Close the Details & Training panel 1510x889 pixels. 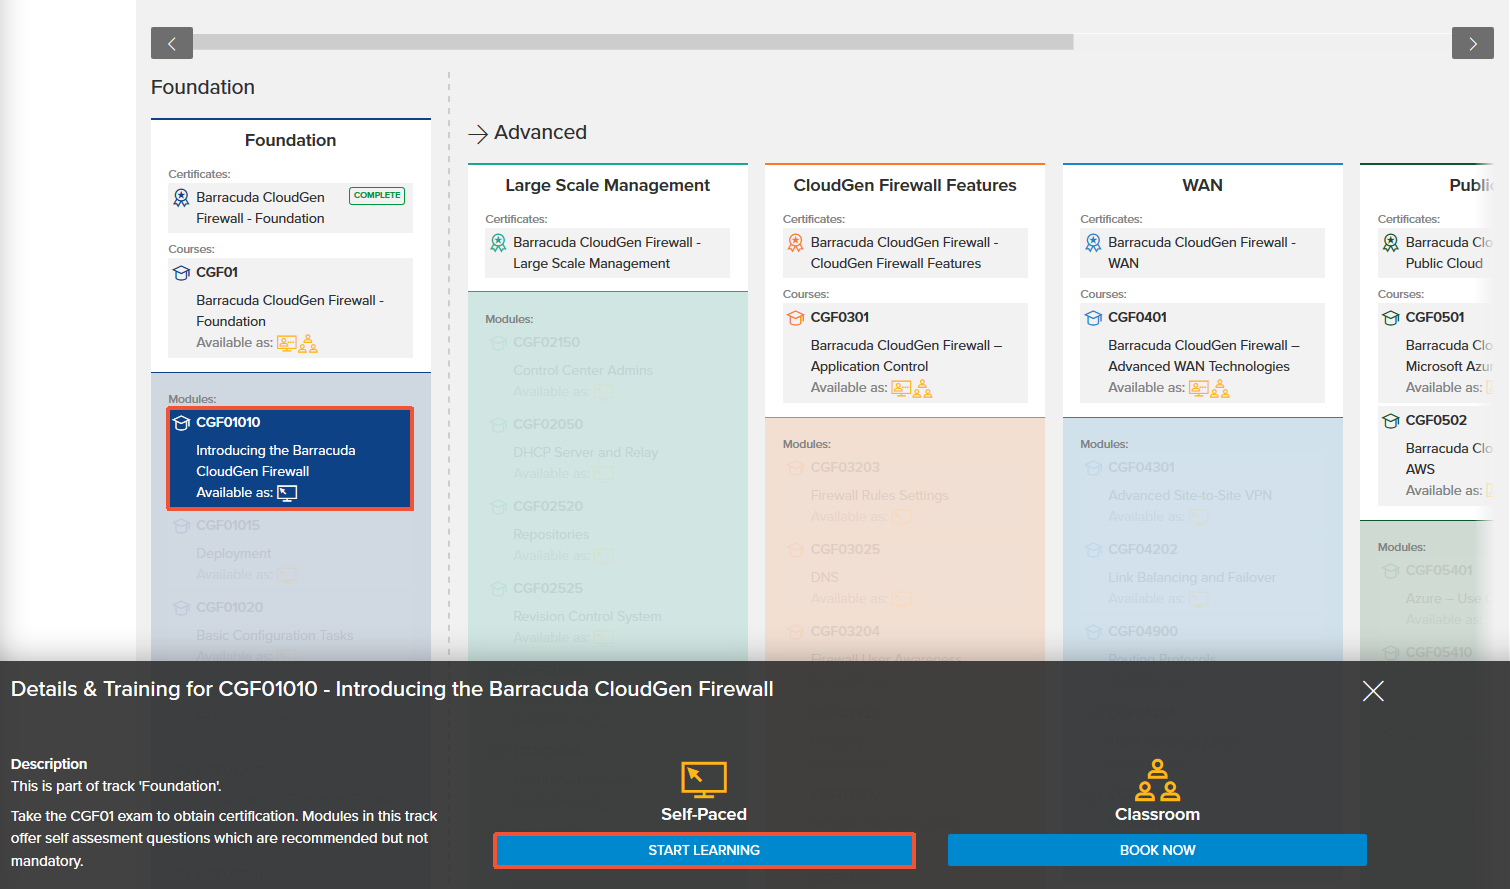1373,691
